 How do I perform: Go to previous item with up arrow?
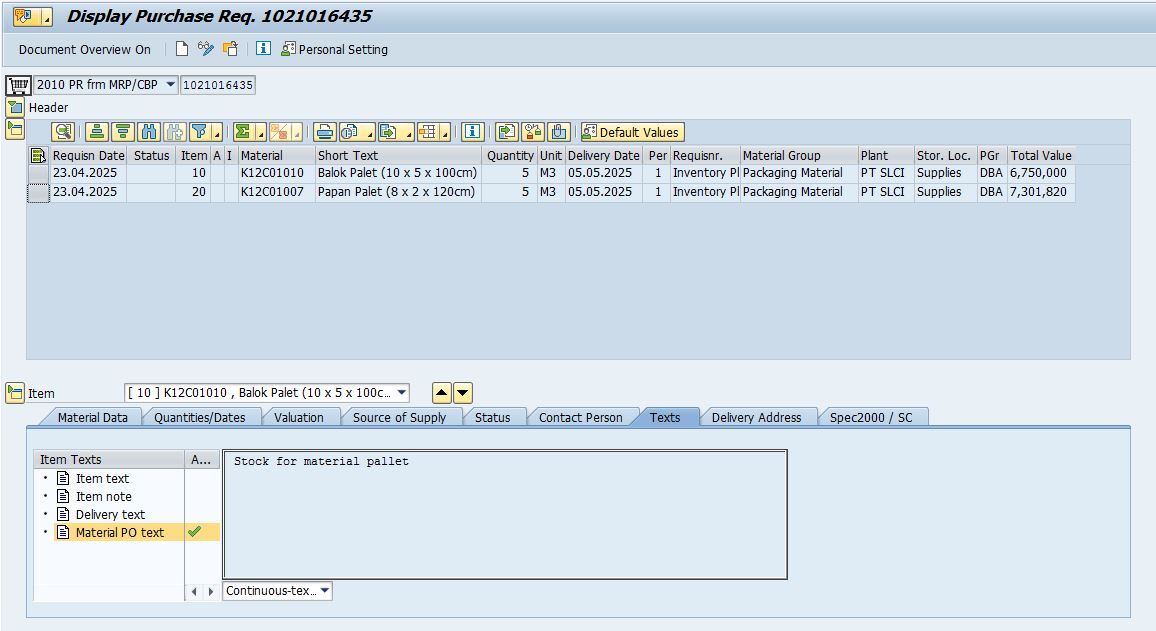point(441,393)
